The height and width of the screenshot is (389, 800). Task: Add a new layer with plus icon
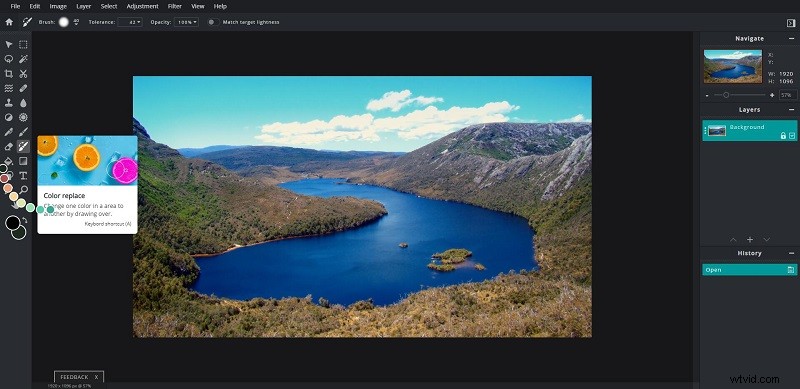point(750,239)
